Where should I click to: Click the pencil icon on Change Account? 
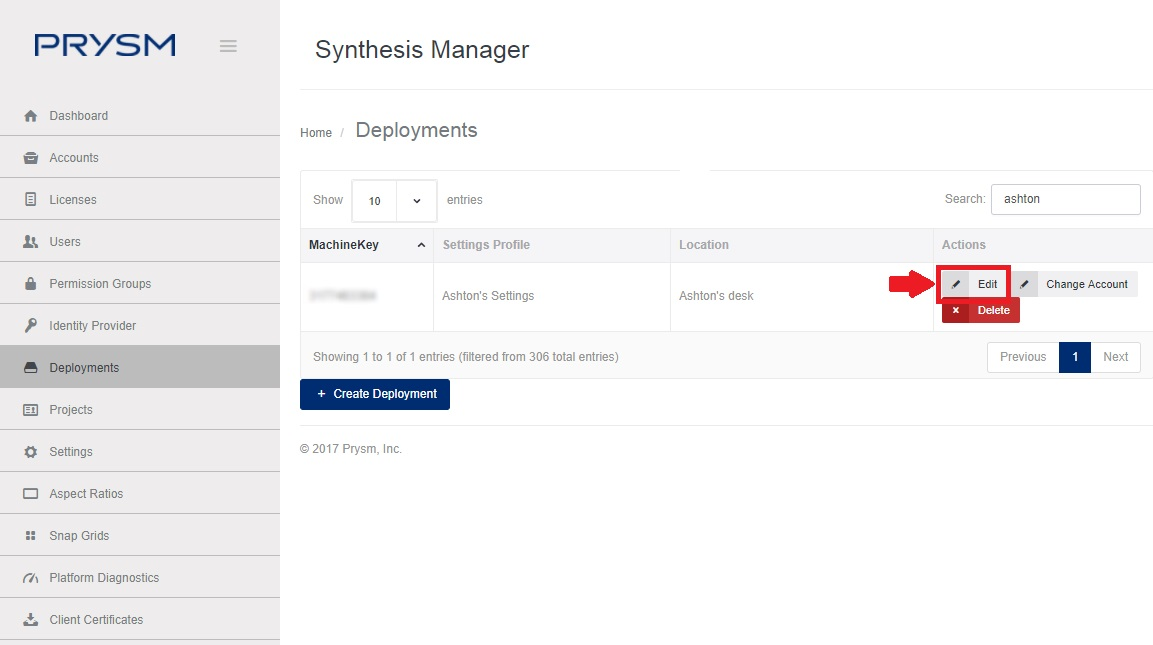1024,284
